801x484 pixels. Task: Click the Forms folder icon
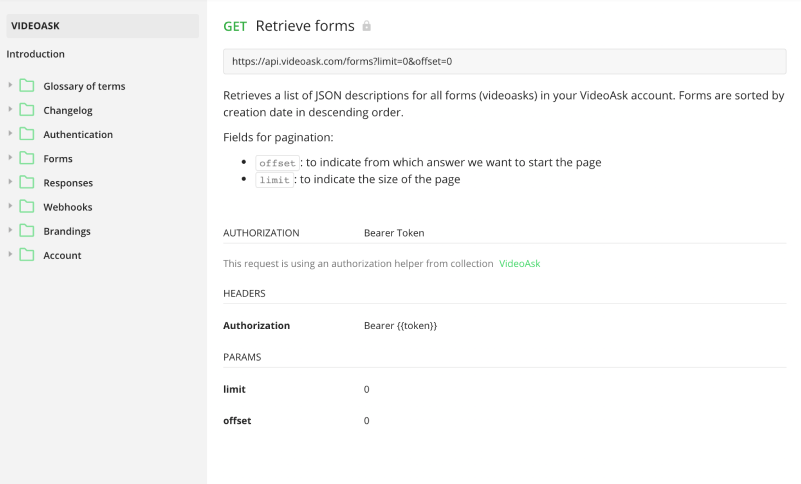pyautogui.click(x=26, y=158)
